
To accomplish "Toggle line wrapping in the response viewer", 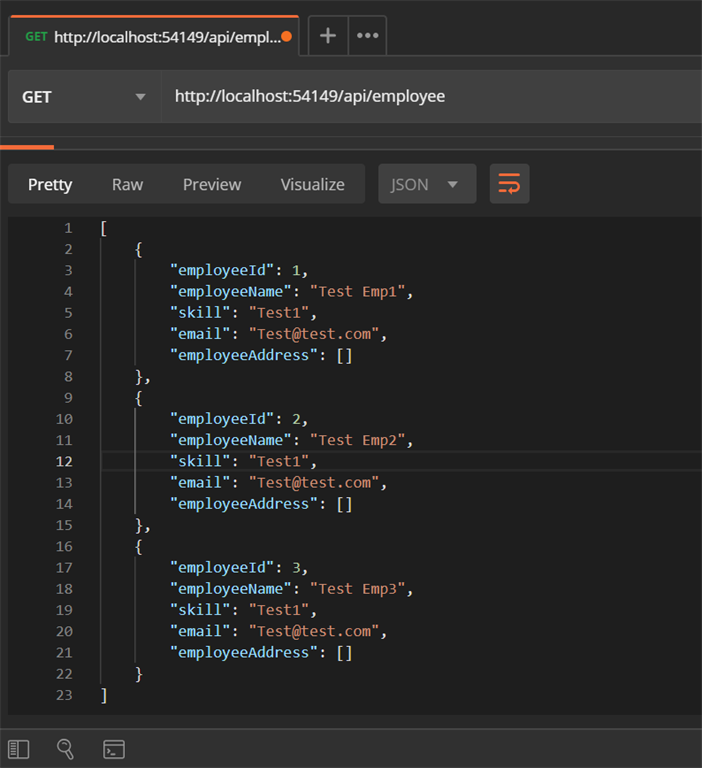I will coord(509,184).
